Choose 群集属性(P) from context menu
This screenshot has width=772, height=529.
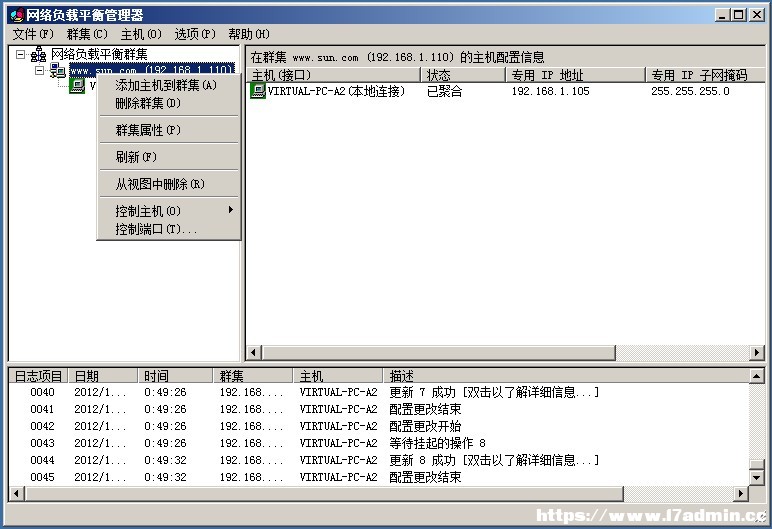point(168,130)
